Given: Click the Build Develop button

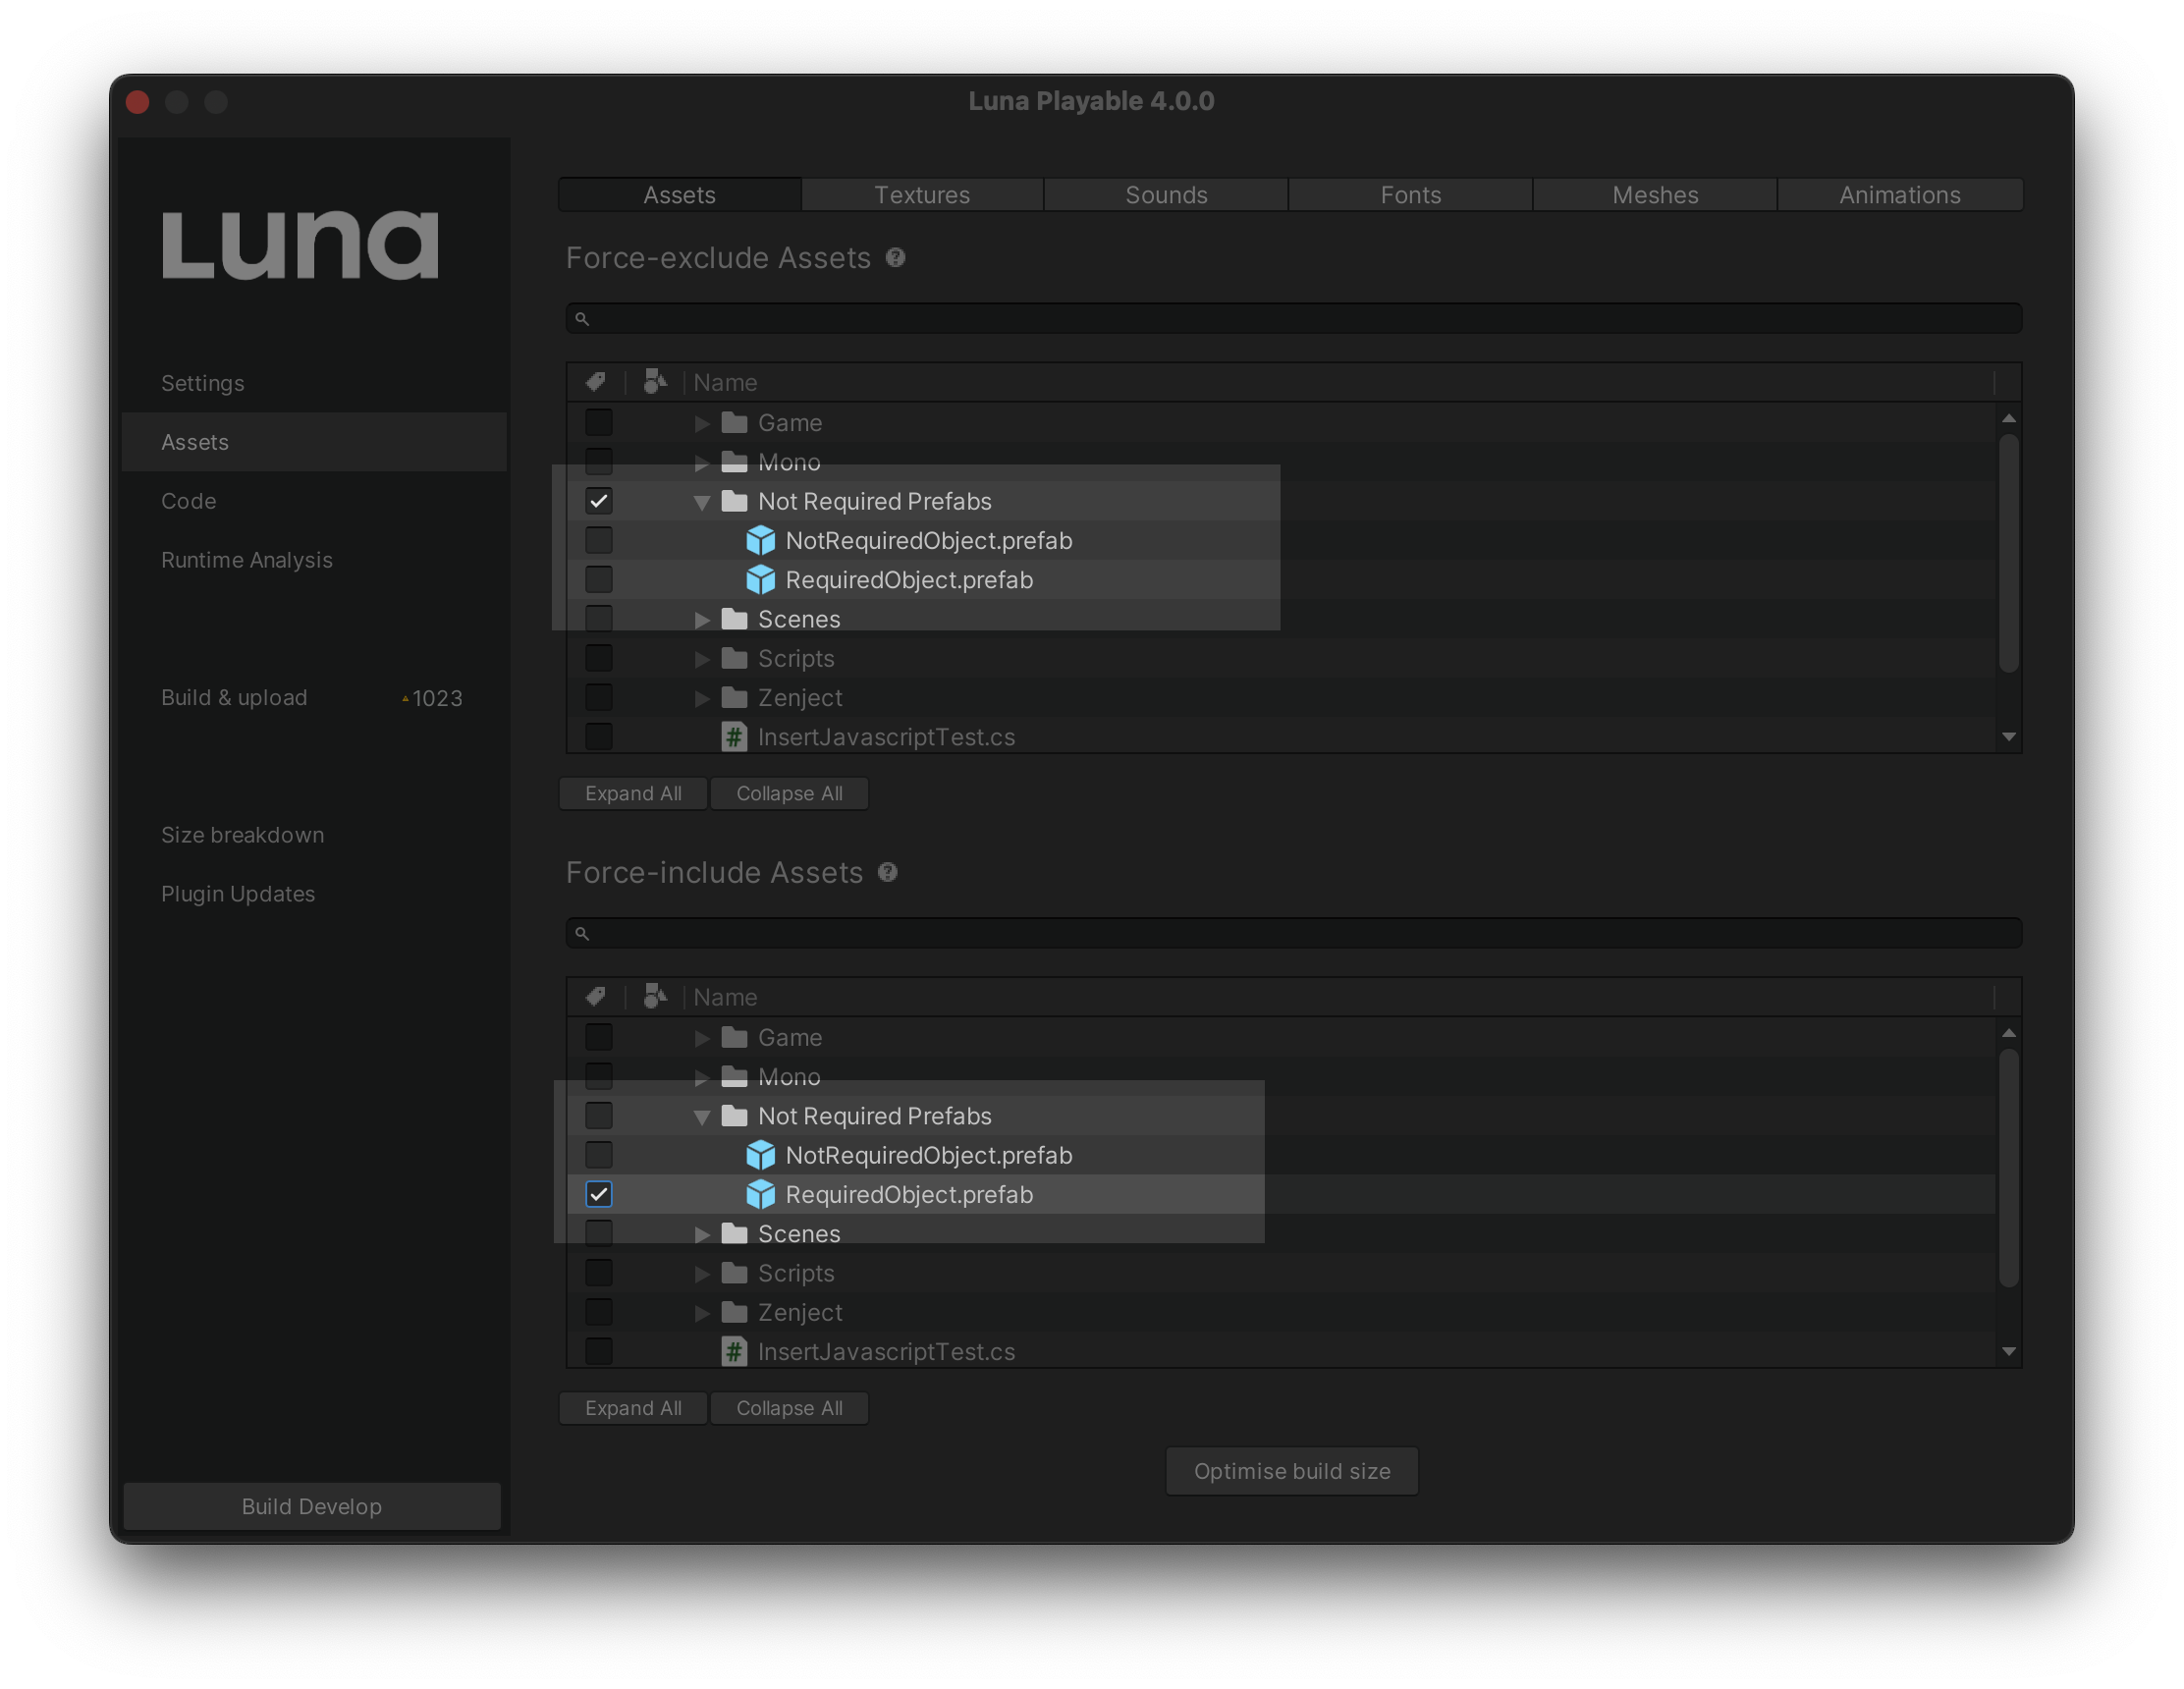Looking at the screenshot, I should [x=312, y=1506].
